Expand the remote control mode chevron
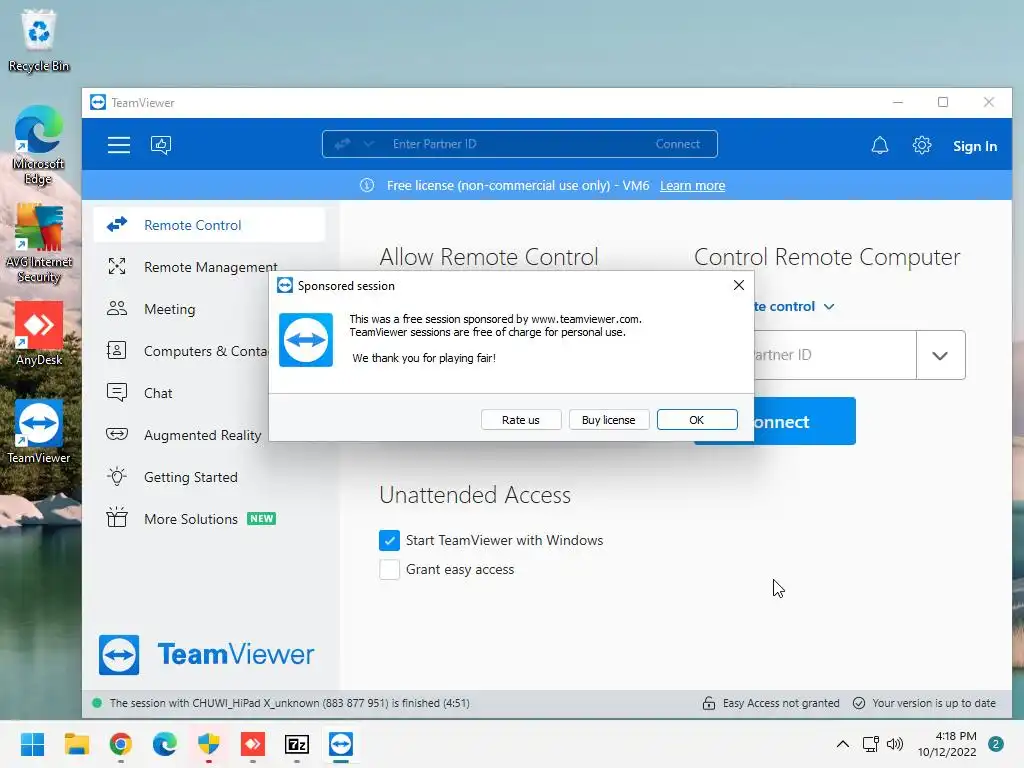 (x=829, y=306)
